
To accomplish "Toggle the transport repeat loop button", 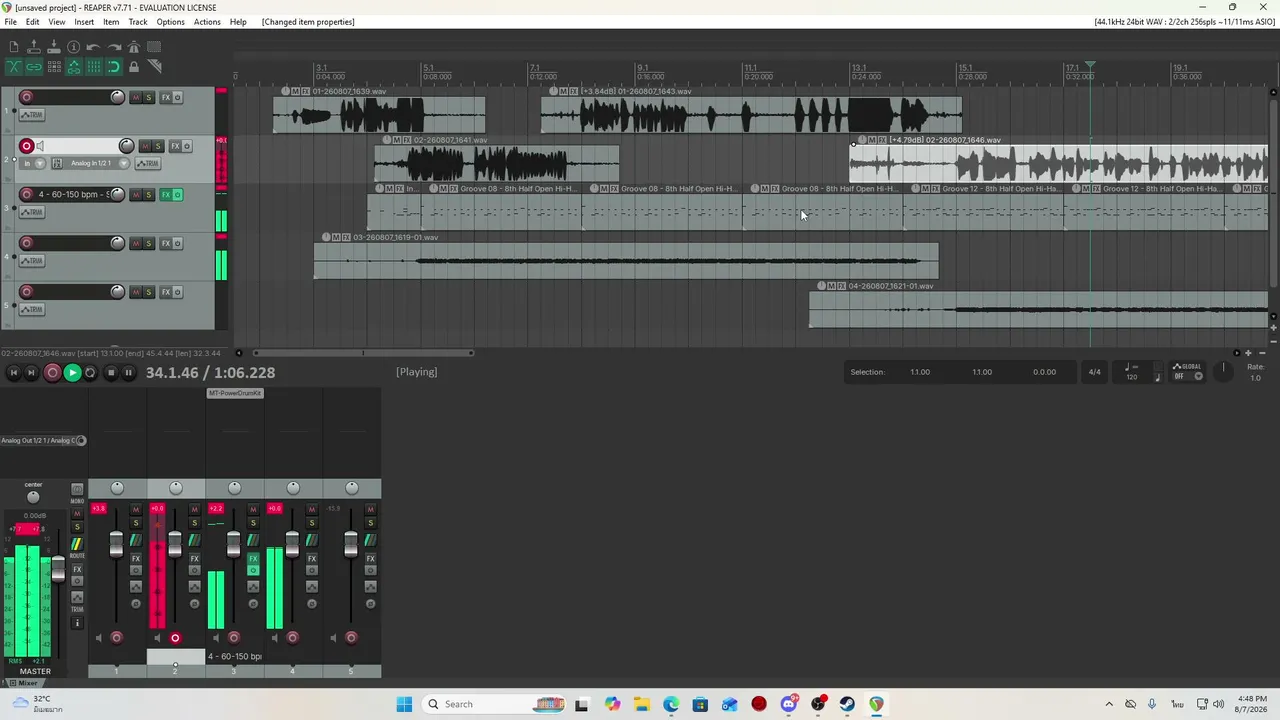I will (90, 373).
